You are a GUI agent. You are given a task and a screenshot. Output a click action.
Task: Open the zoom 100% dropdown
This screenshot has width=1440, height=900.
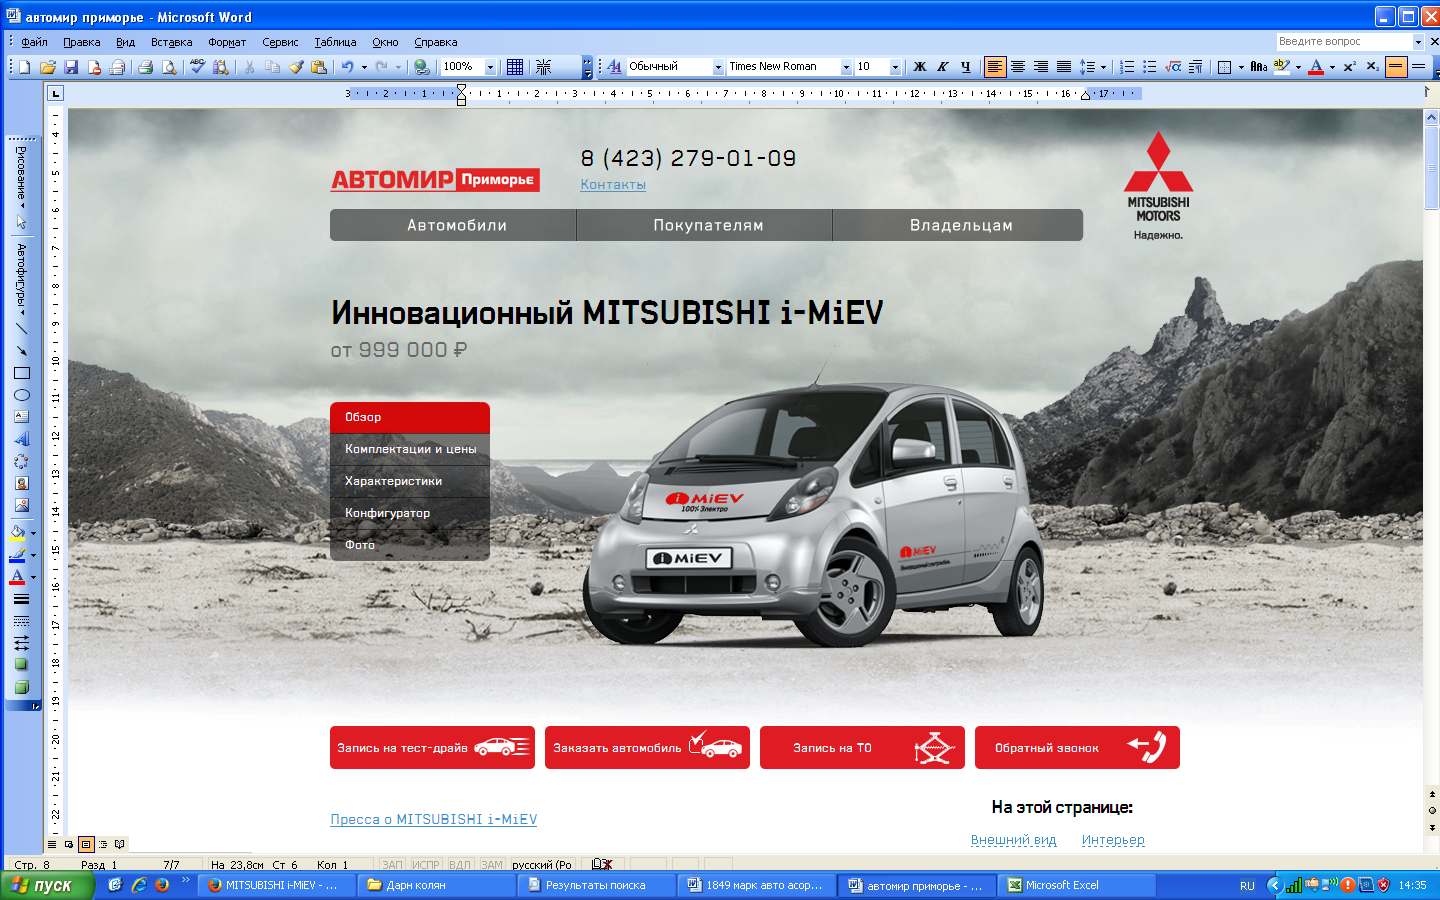point(490,67)
